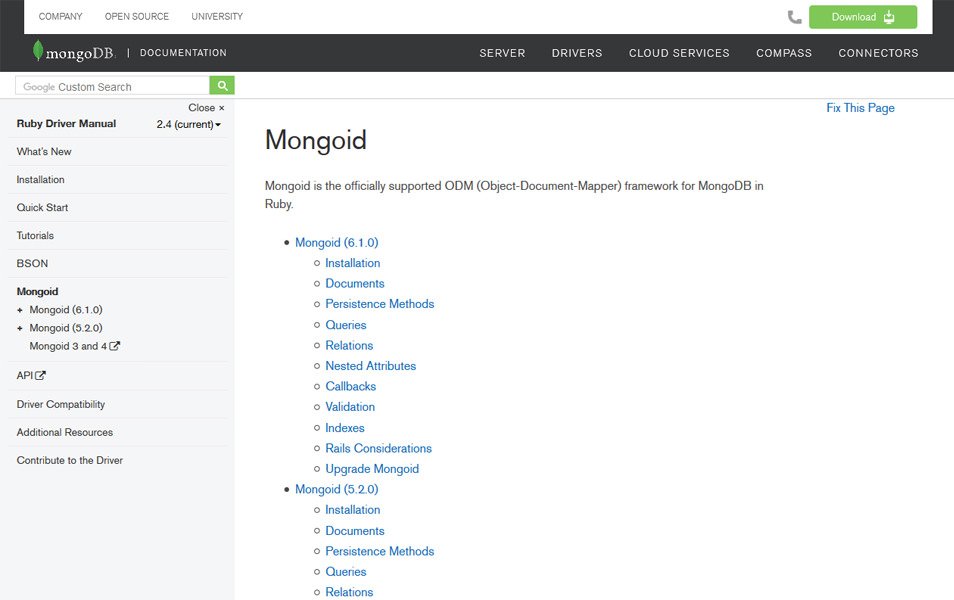Click inside the Google Custom Search field
This screenshot has height=600, width=954.
coord(120,86)
